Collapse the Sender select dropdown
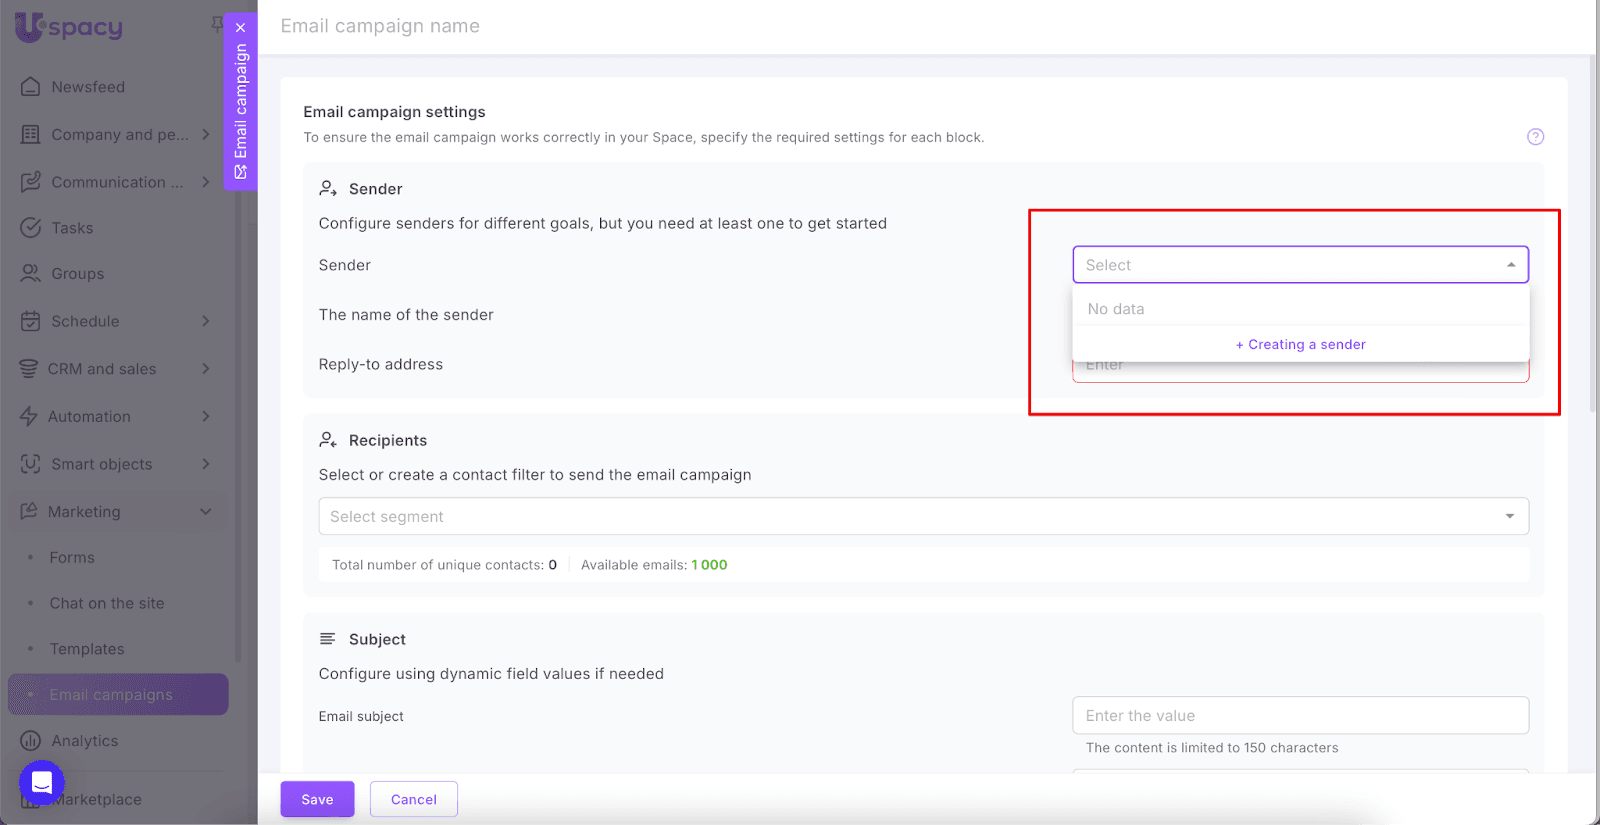1600x825 pixels. tap(1510, 265)
